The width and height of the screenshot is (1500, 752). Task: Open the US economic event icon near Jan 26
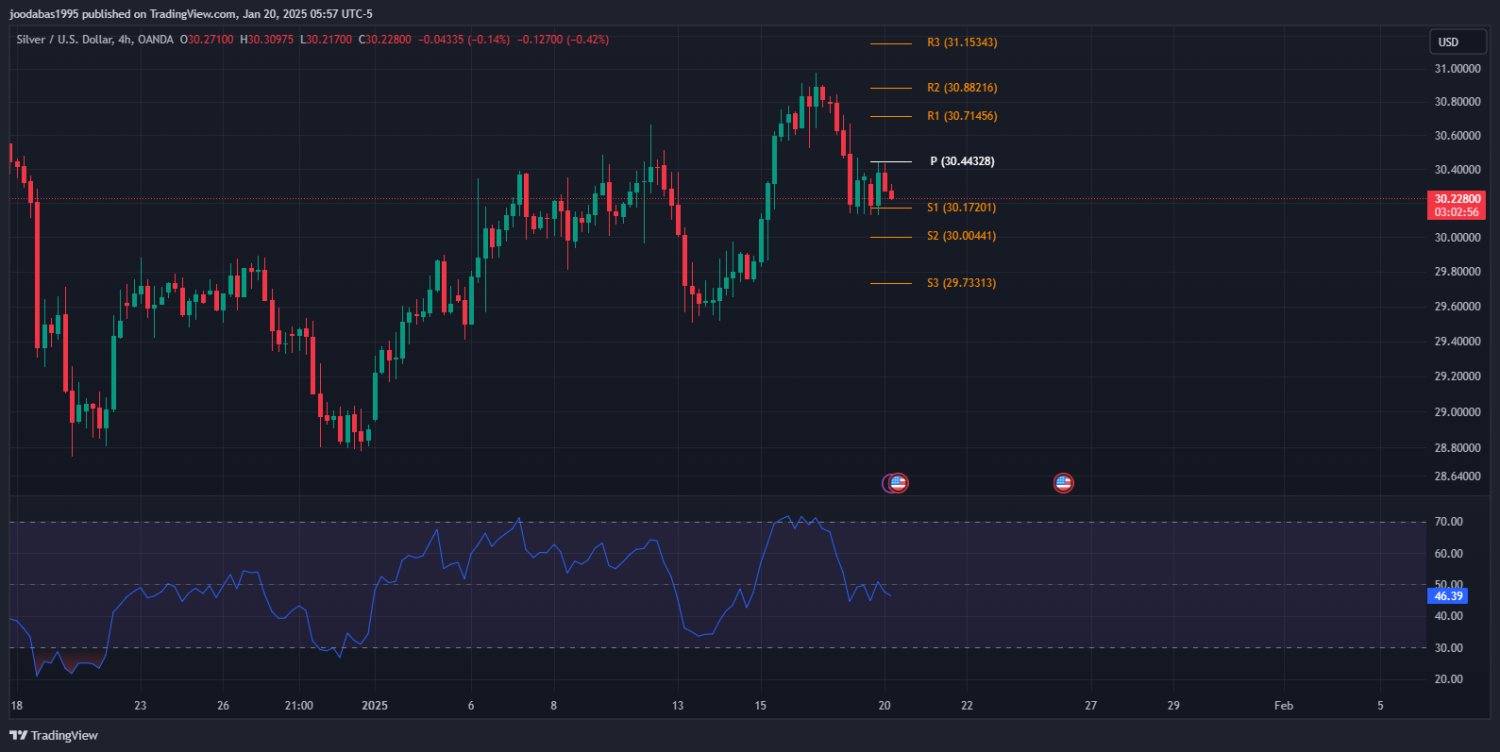pyautogui.click(x=1063, y=483)
